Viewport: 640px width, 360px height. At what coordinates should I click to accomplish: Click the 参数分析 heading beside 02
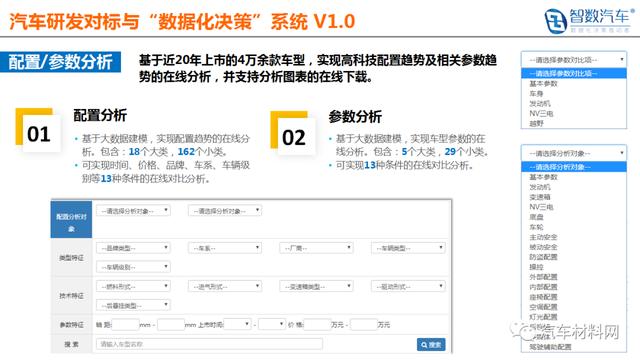(x=355, y=117)
